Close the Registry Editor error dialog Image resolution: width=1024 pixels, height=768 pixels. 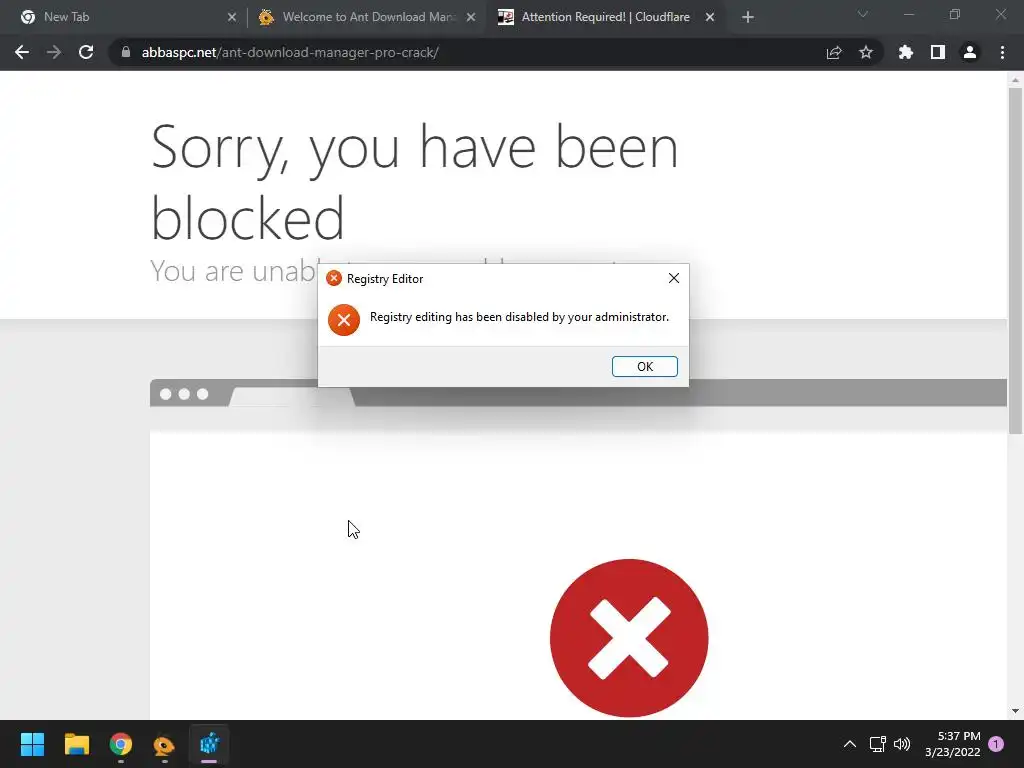(674, 278)
